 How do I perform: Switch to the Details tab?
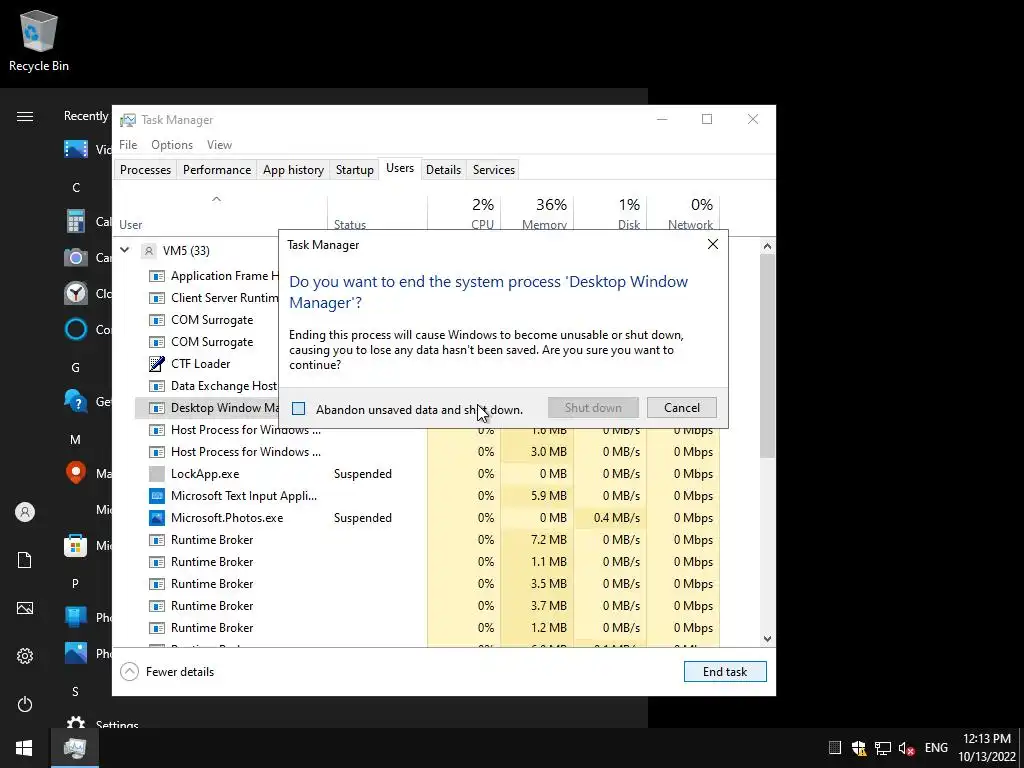tap(443, 170)
